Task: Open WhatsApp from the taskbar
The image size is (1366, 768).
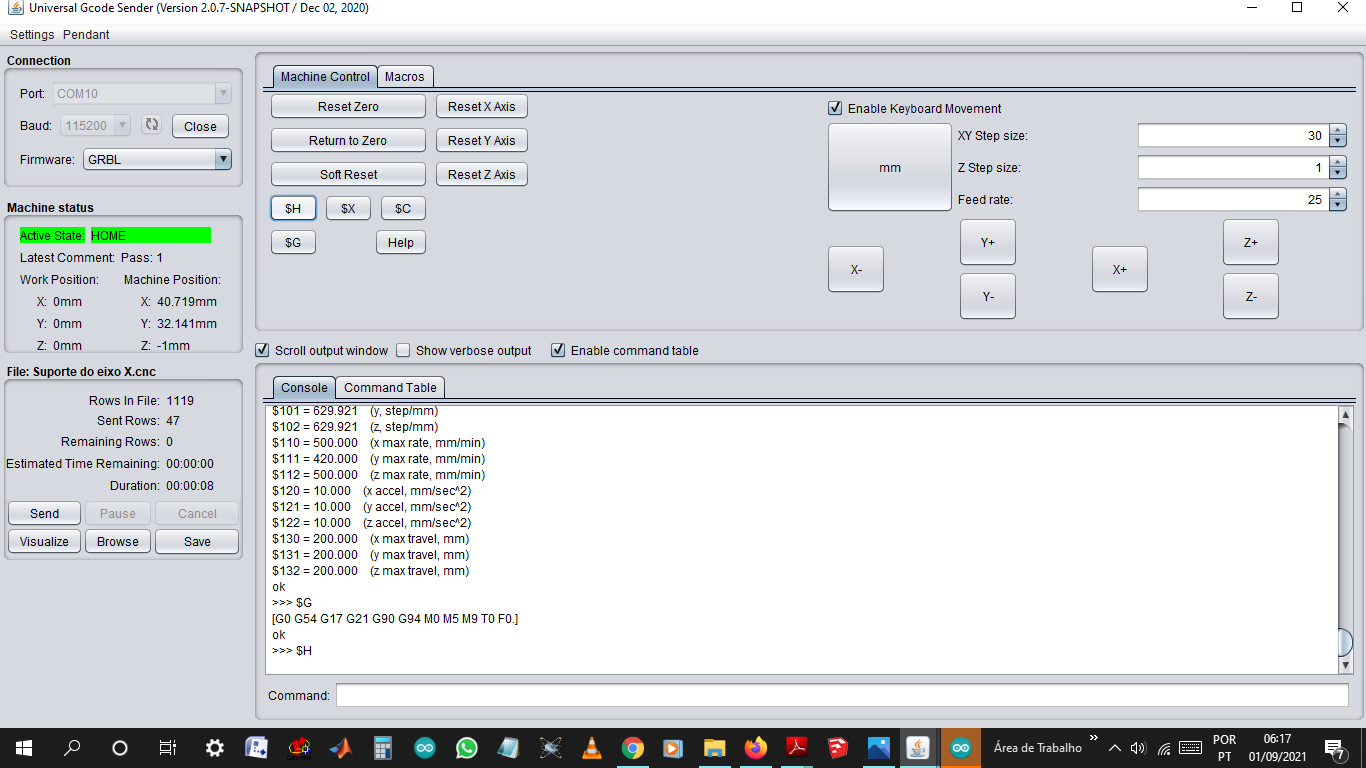Action: 467,747
